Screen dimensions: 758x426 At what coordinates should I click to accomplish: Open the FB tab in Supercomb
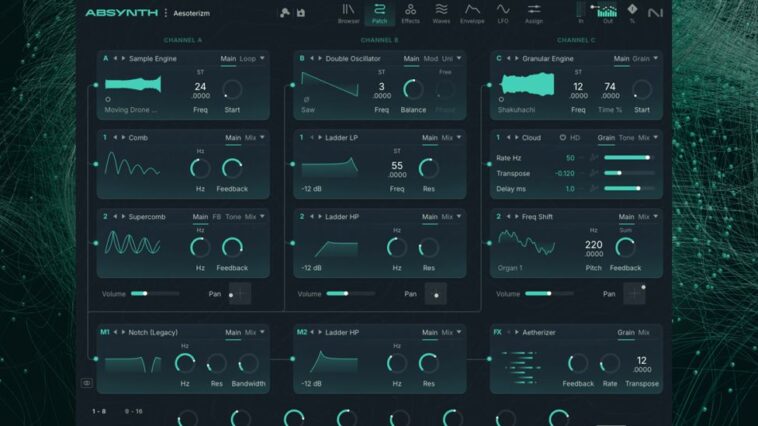[217, 217]
